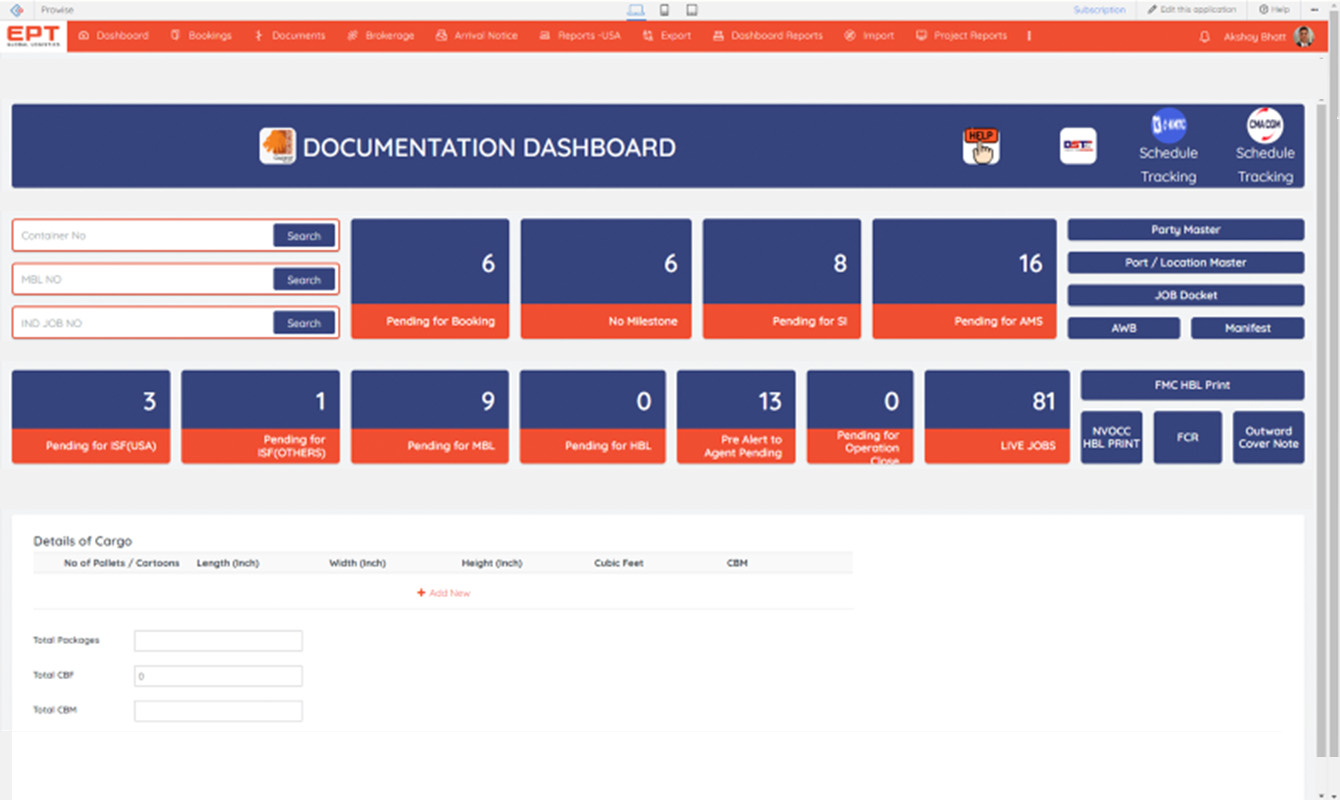Click the HELP hand icon in dashboard banner
The width and height of the screenshot is (1340, 800).
click(981, 146)
